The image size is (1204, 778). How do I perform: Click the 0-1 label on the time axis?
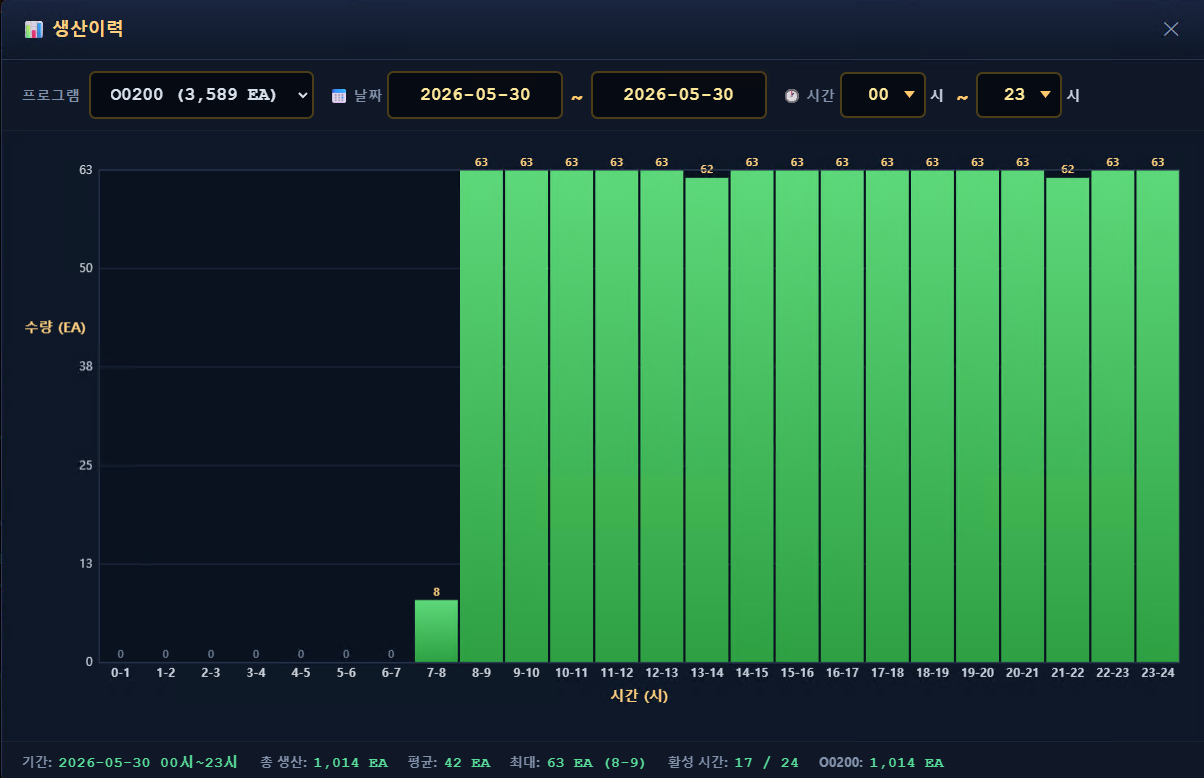pos(121,673)
